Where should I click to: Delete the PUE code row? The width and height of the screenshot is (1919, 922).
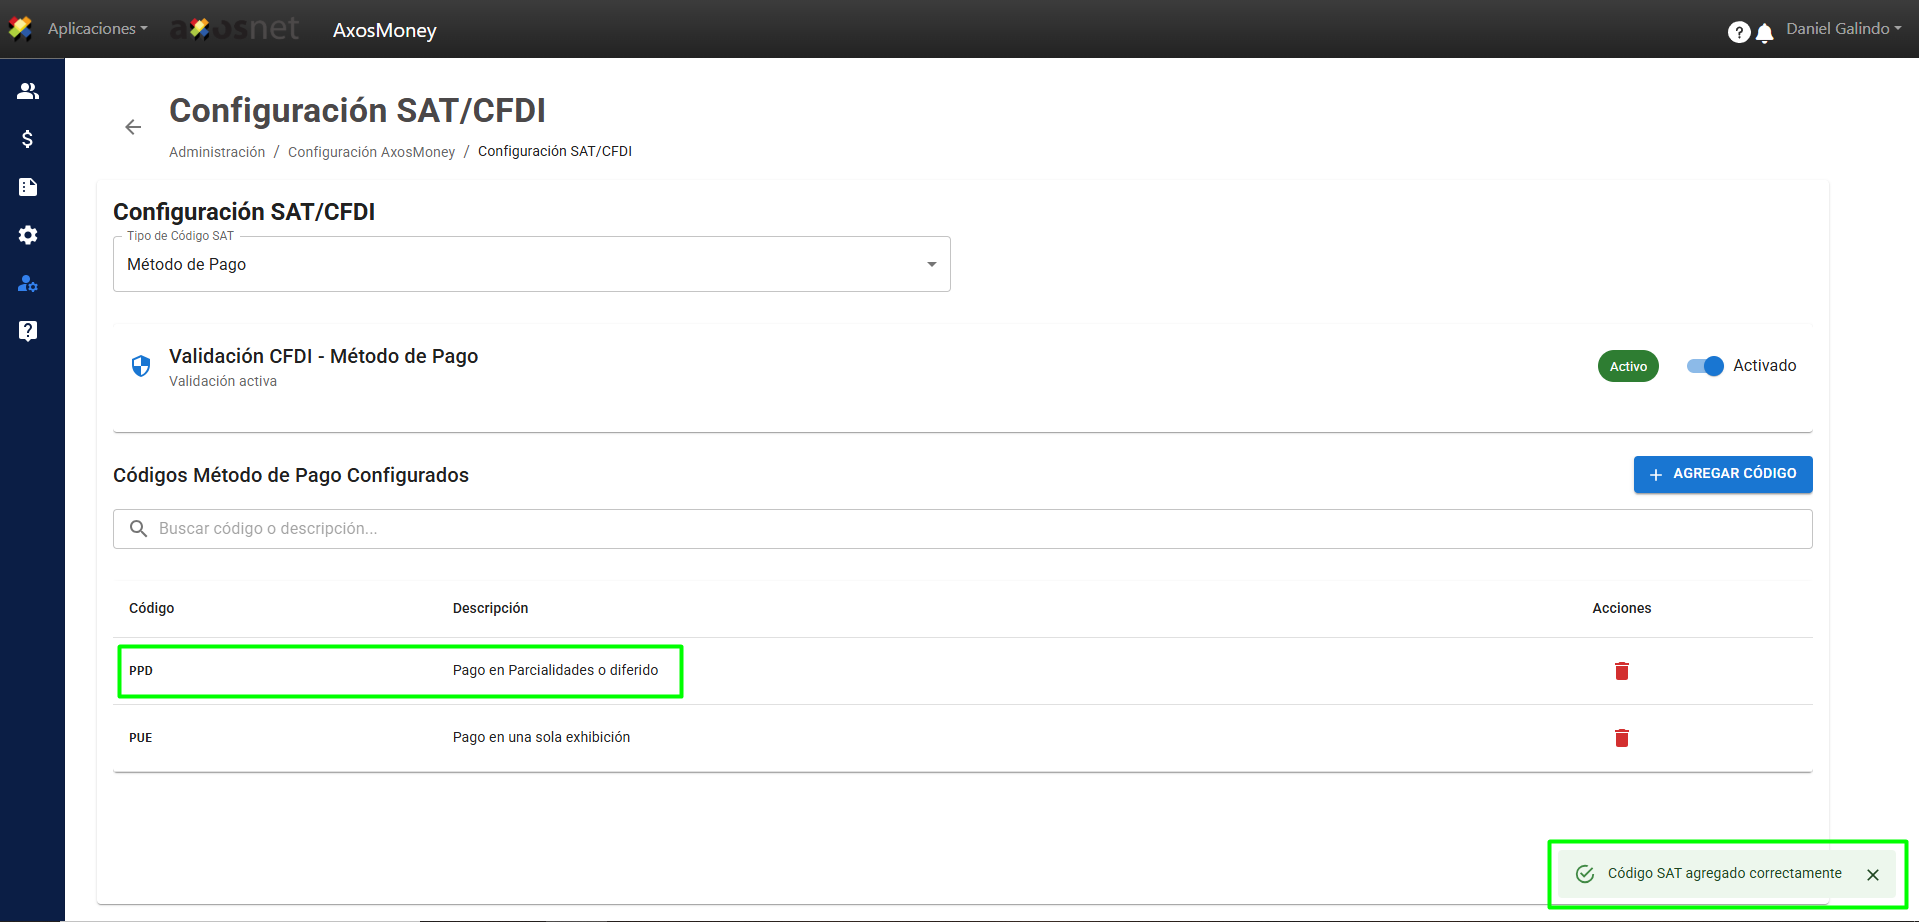point(1621,738)
